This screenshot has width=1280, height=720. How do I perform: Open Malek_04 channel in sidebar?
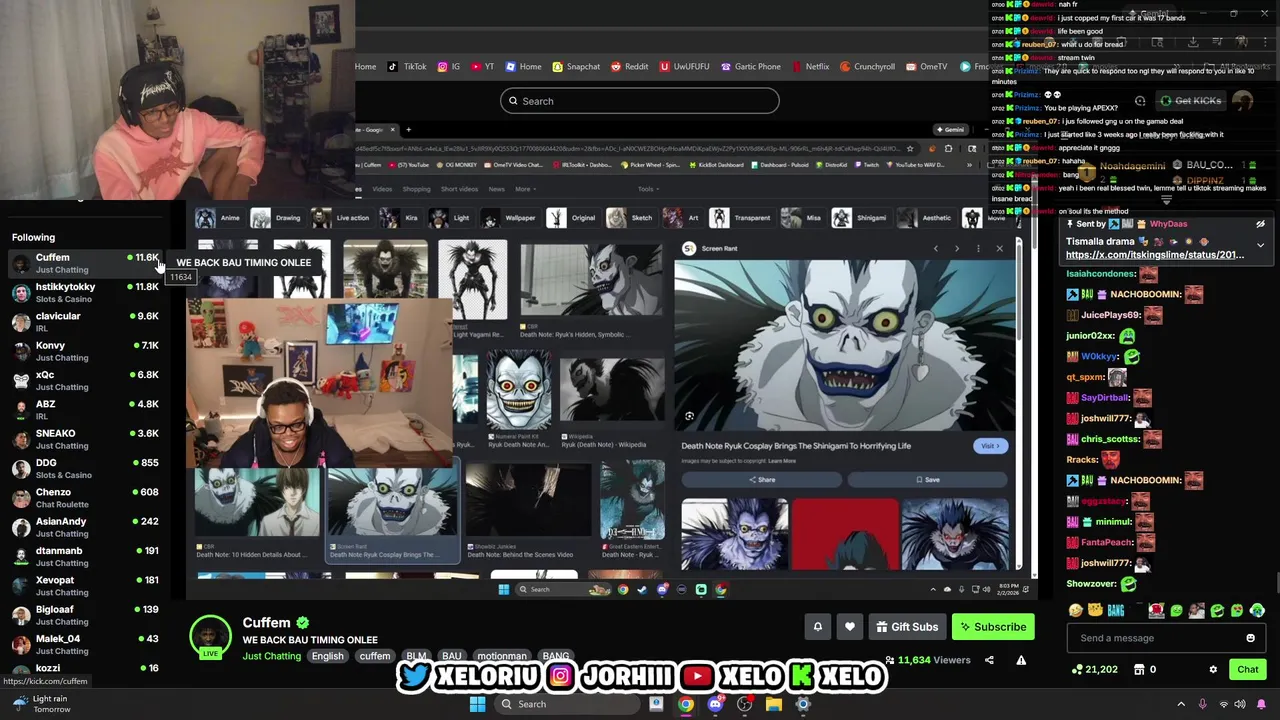(x=85, y=643)
